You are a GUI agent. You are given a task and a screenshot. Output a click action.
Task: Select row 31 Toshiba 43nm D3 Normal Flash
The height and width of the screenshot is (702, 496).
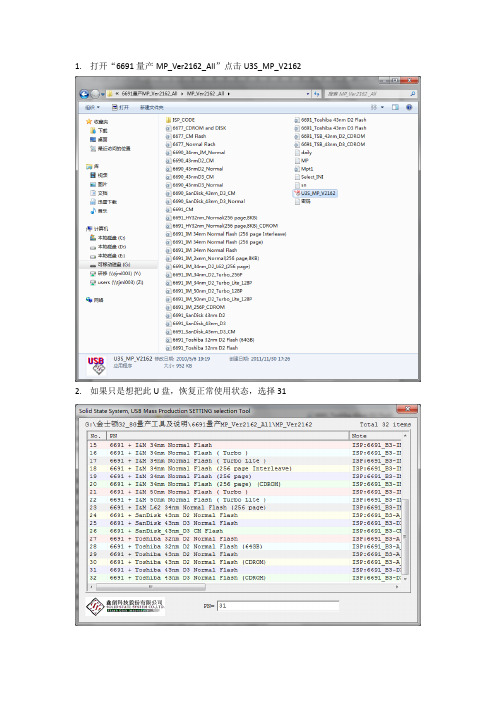tap(245, 570)
